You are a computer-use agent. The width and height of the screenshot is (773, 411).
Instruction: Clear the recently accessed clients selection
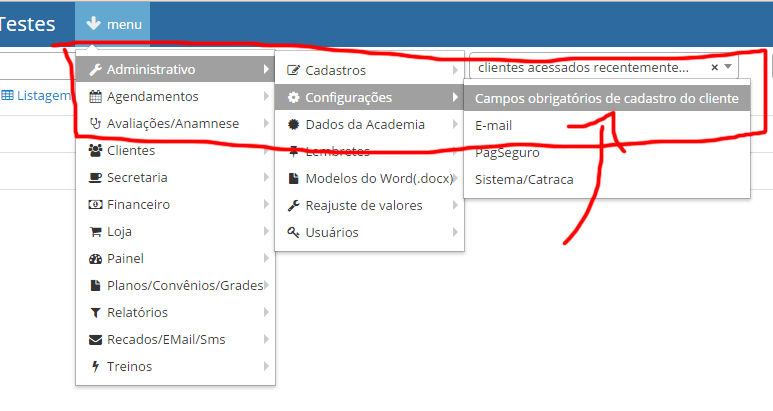coord(714,68)
